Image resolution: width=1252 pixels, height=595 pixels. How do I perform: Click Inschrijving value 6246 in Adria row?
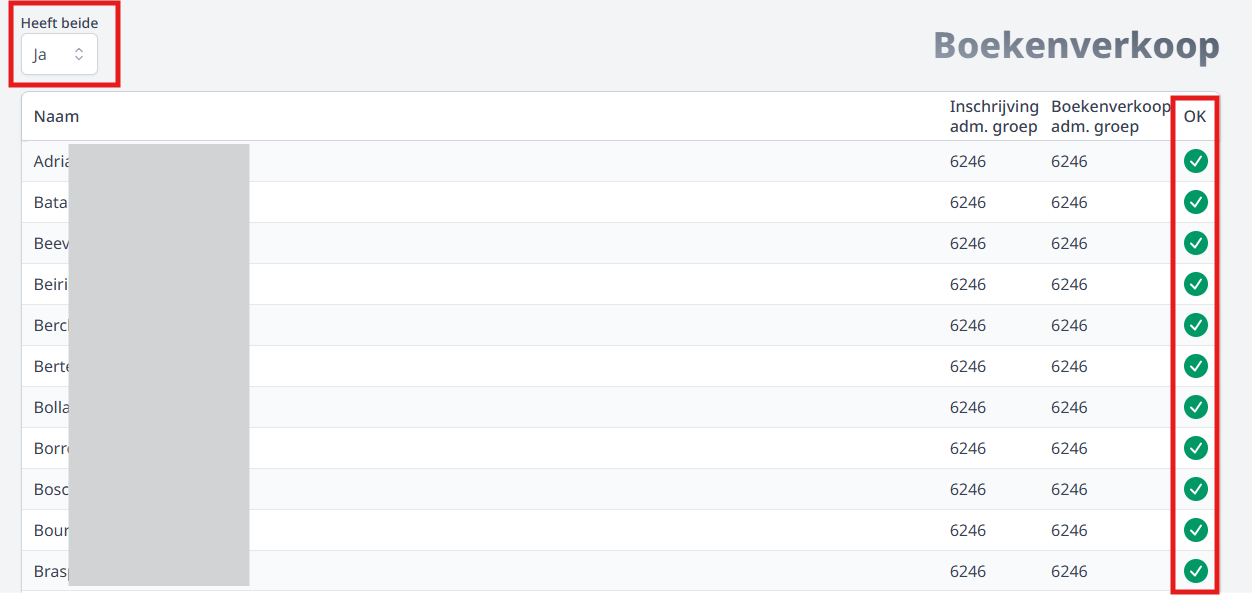[968, 161]
